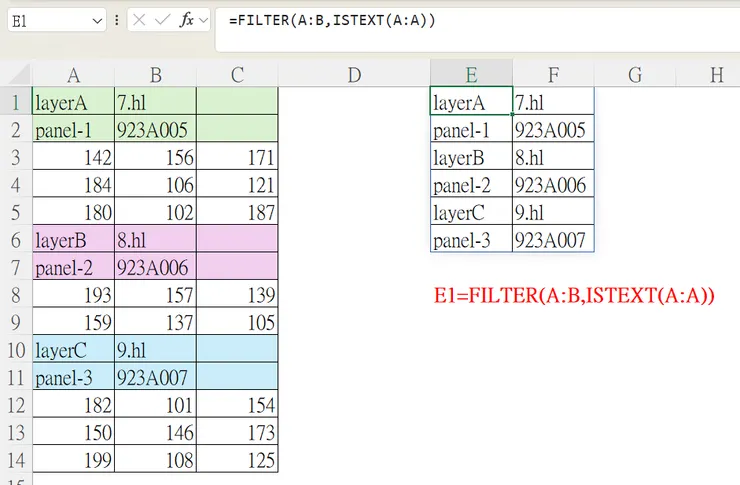Click cell E1 showing layerA result

click(x=471, y=100)
